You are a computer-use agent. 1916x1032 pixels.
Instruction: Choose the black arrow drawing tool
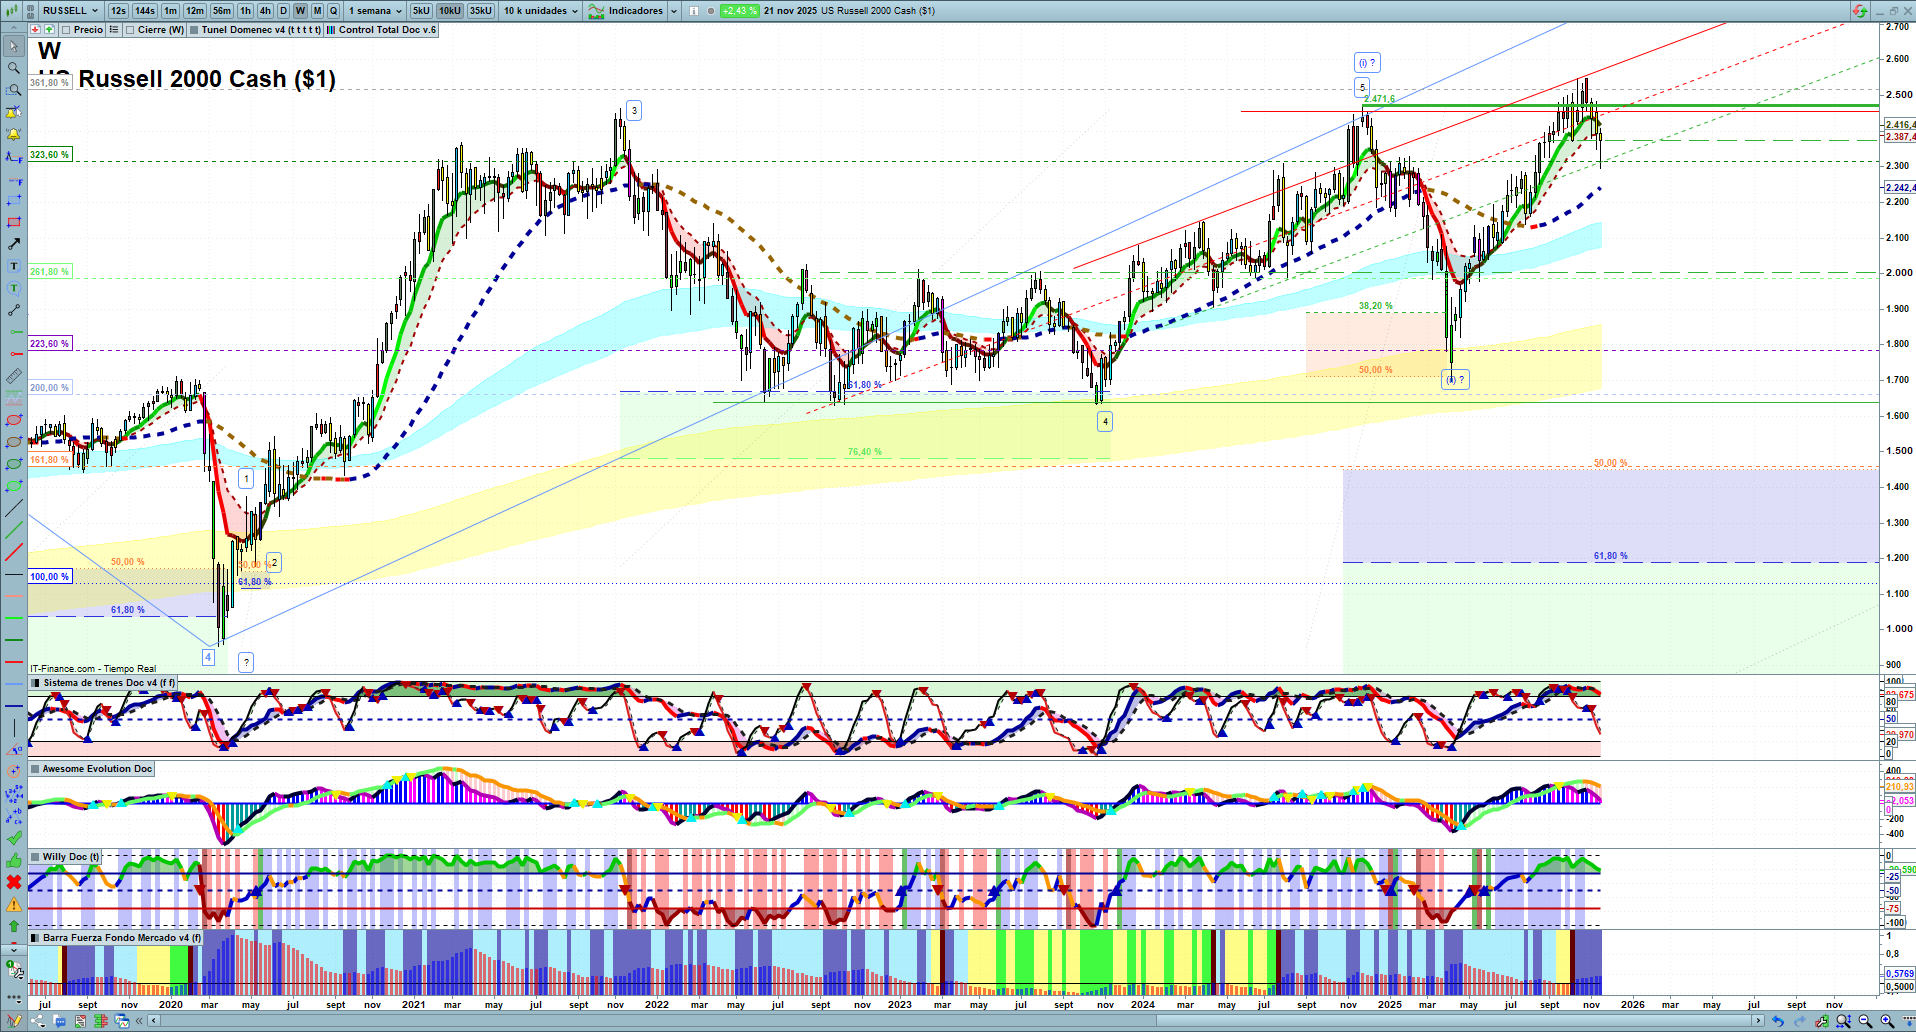[14, 244]
